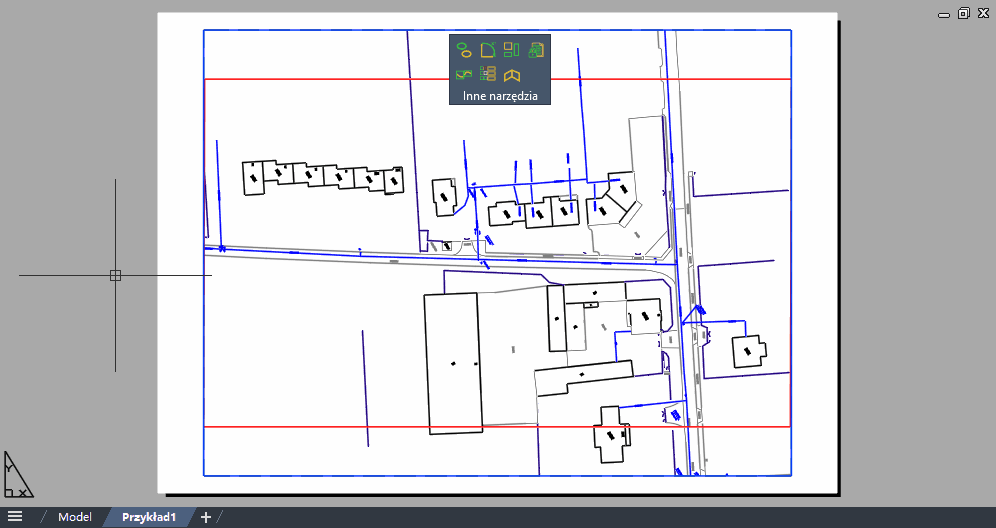This screenshot has width=996, height=528.
Task: Select the large tall rectangular building outline
Action: click(426, 360)
